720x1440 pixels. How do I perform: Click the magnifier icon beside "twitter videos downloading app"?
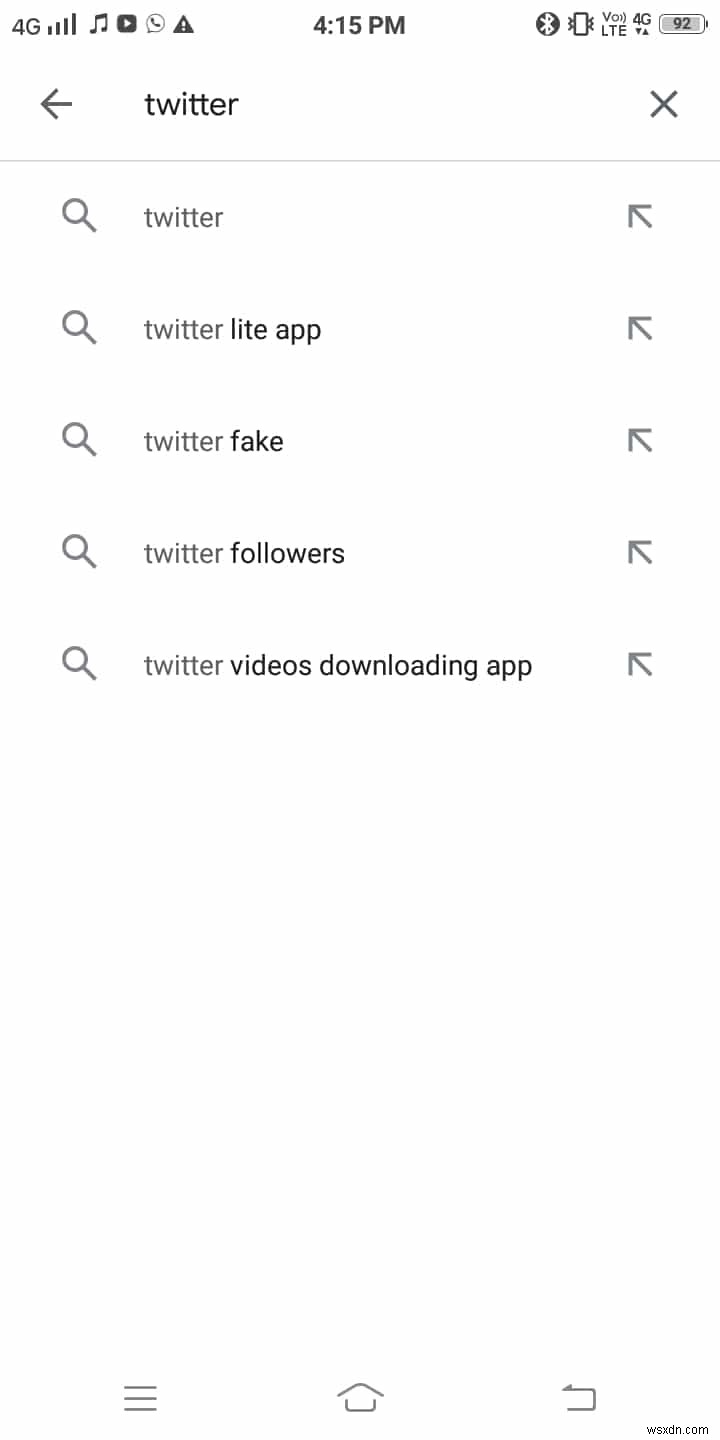pyautogui.click(x=80, y=663)
